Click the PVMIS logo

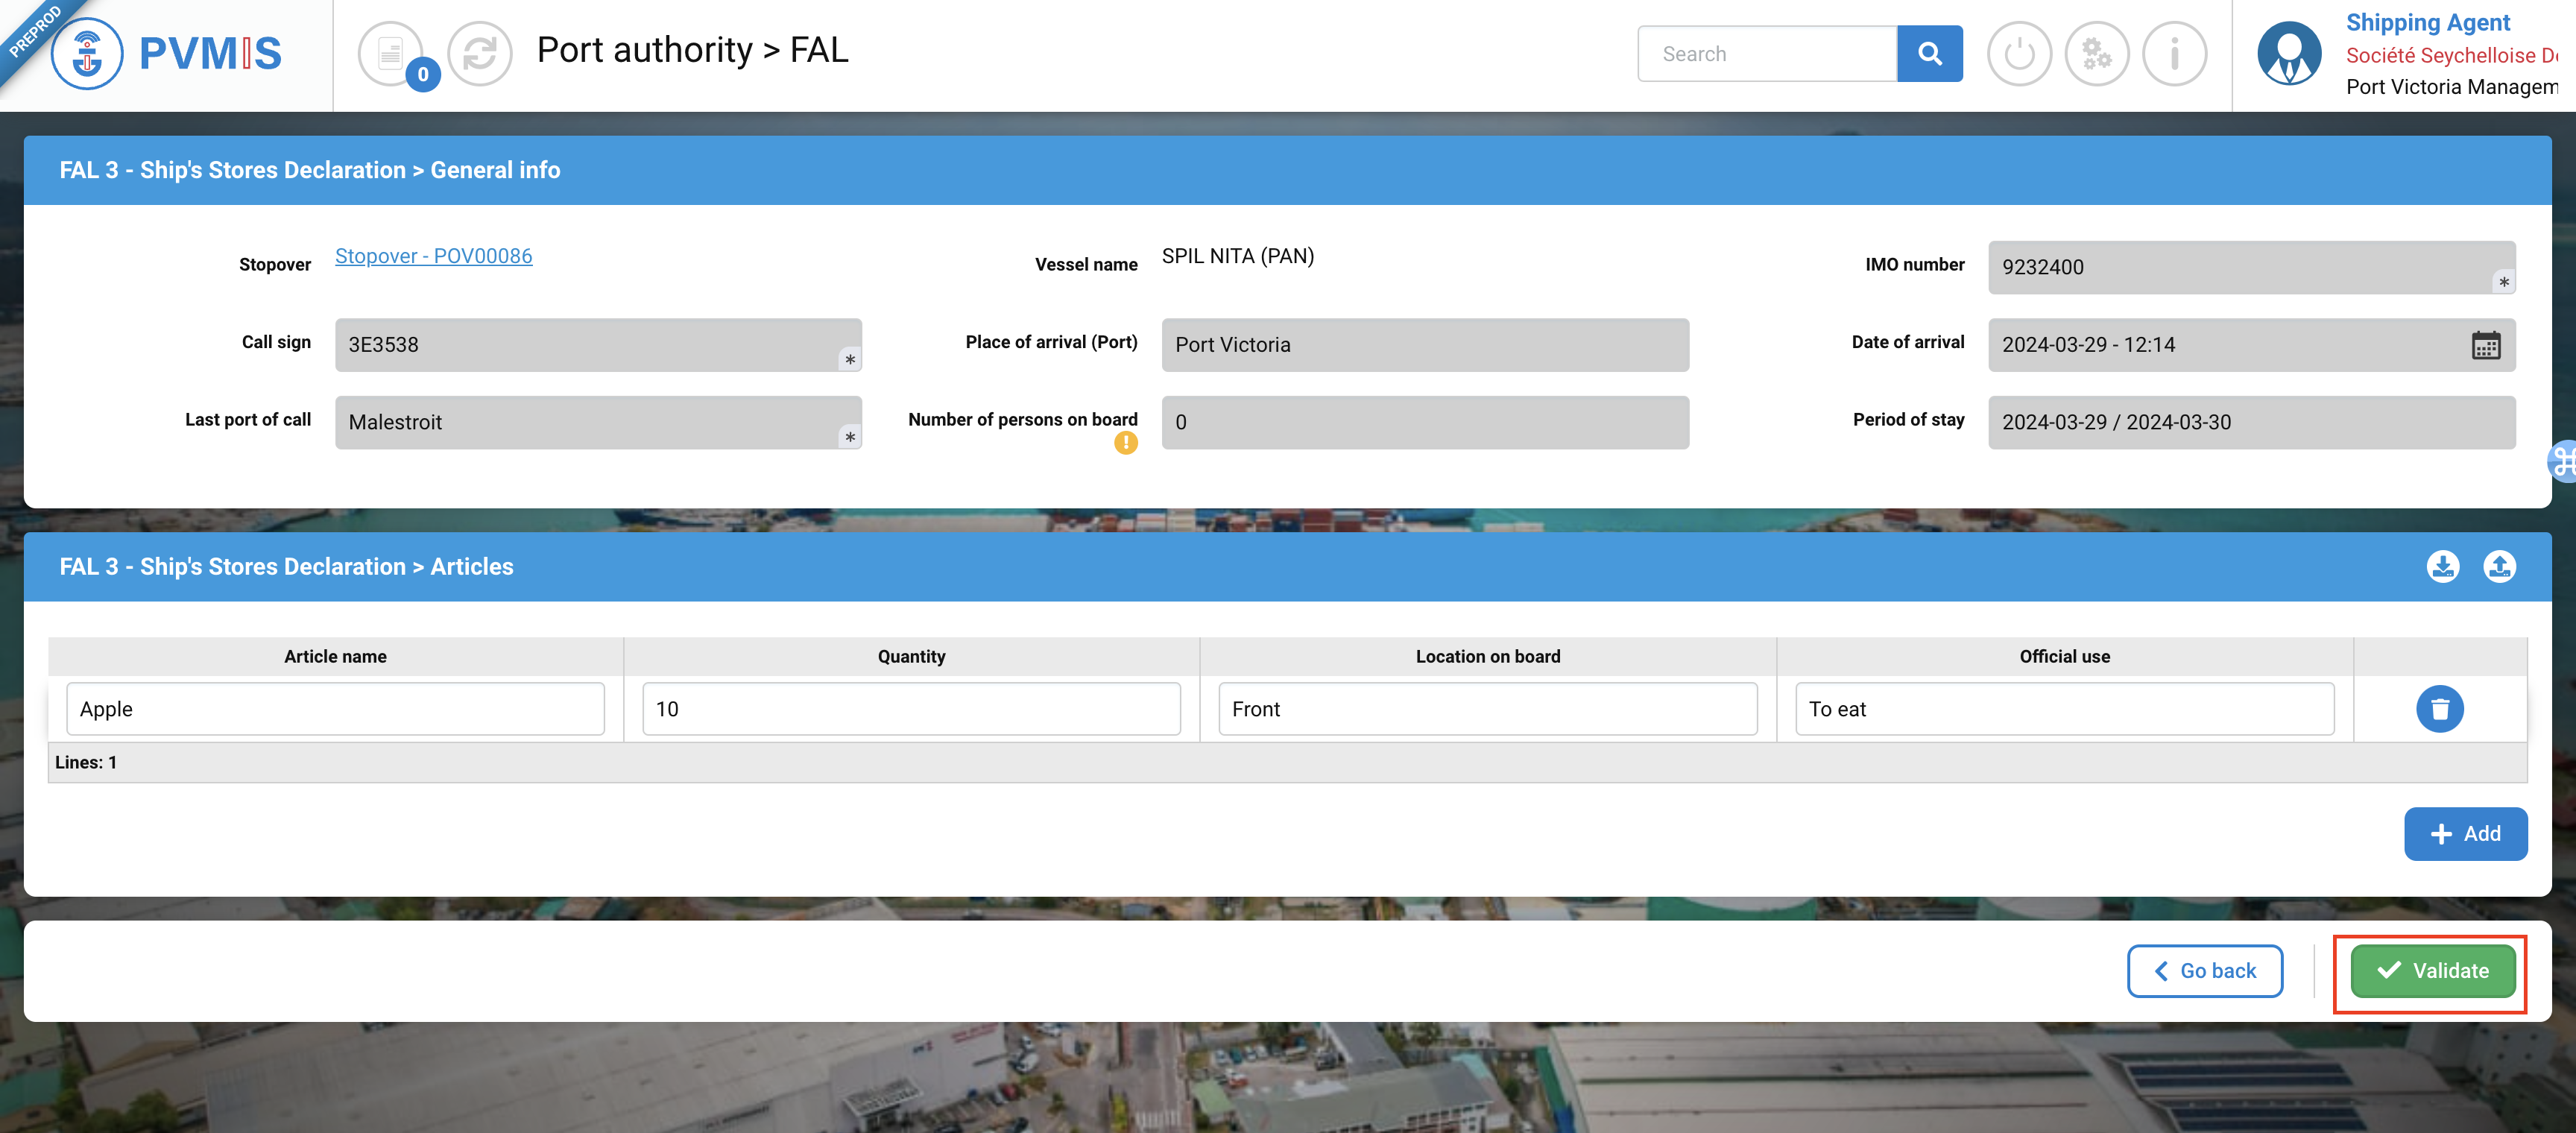click(168, 53)
